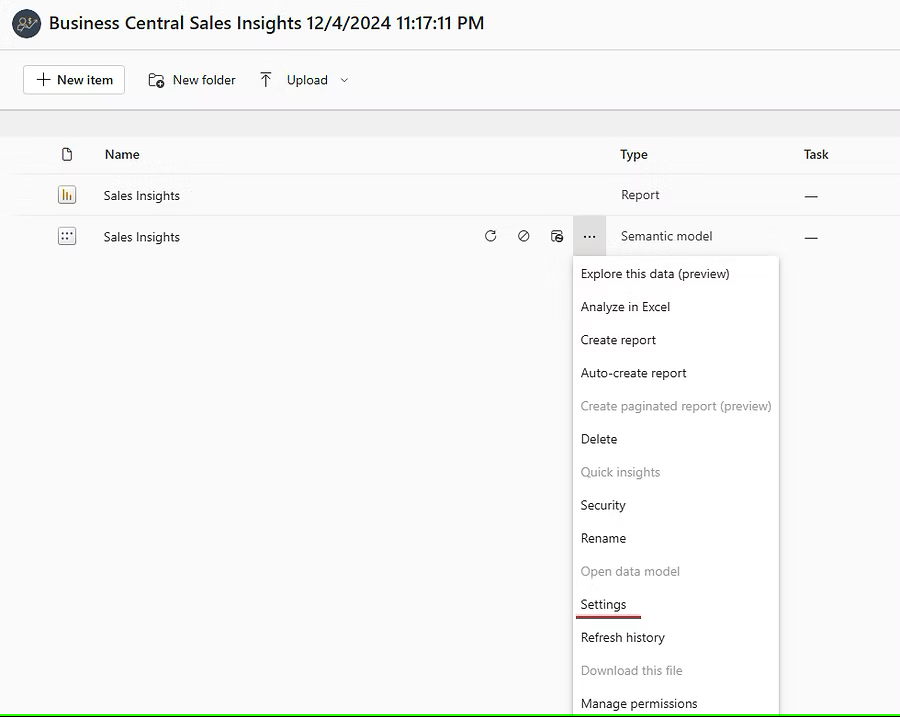Open the Sales Insights report link
The width and height of the screenshot is (900, 717).
tap(142, 196)
